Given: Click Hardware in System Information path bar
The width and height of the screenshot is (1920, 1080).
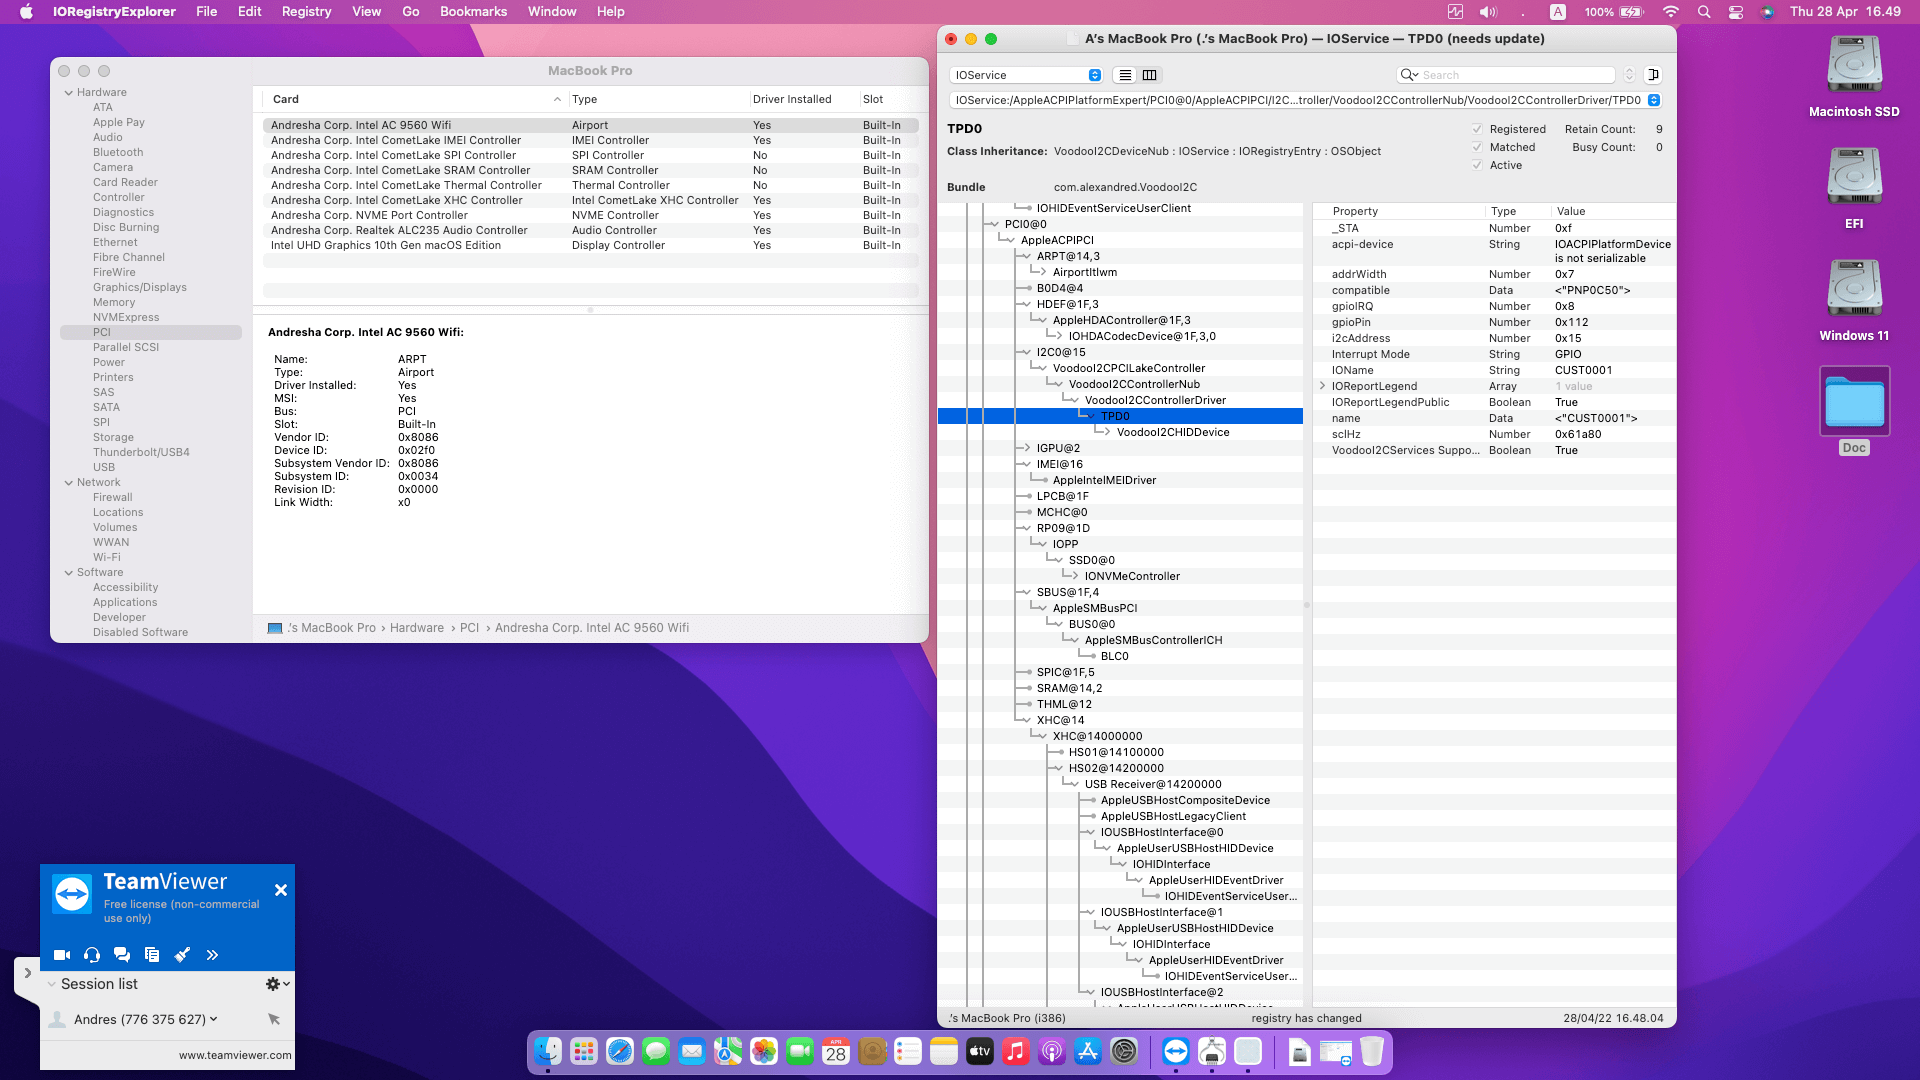Looking at the screenshot, I should (417, 628).
